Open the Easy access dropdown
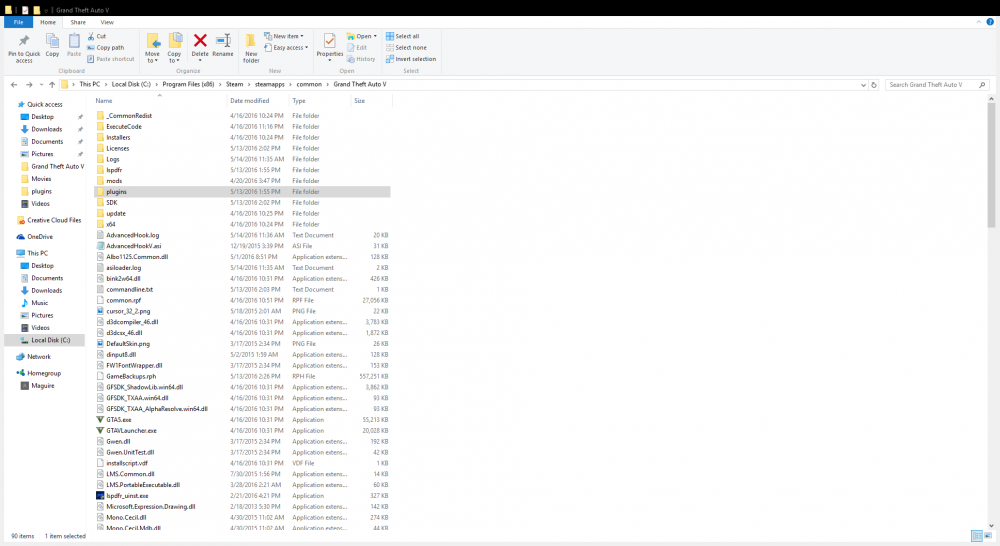Image resolution: width=1000 pixels, height=546 pixels. [x=286, y=48]
